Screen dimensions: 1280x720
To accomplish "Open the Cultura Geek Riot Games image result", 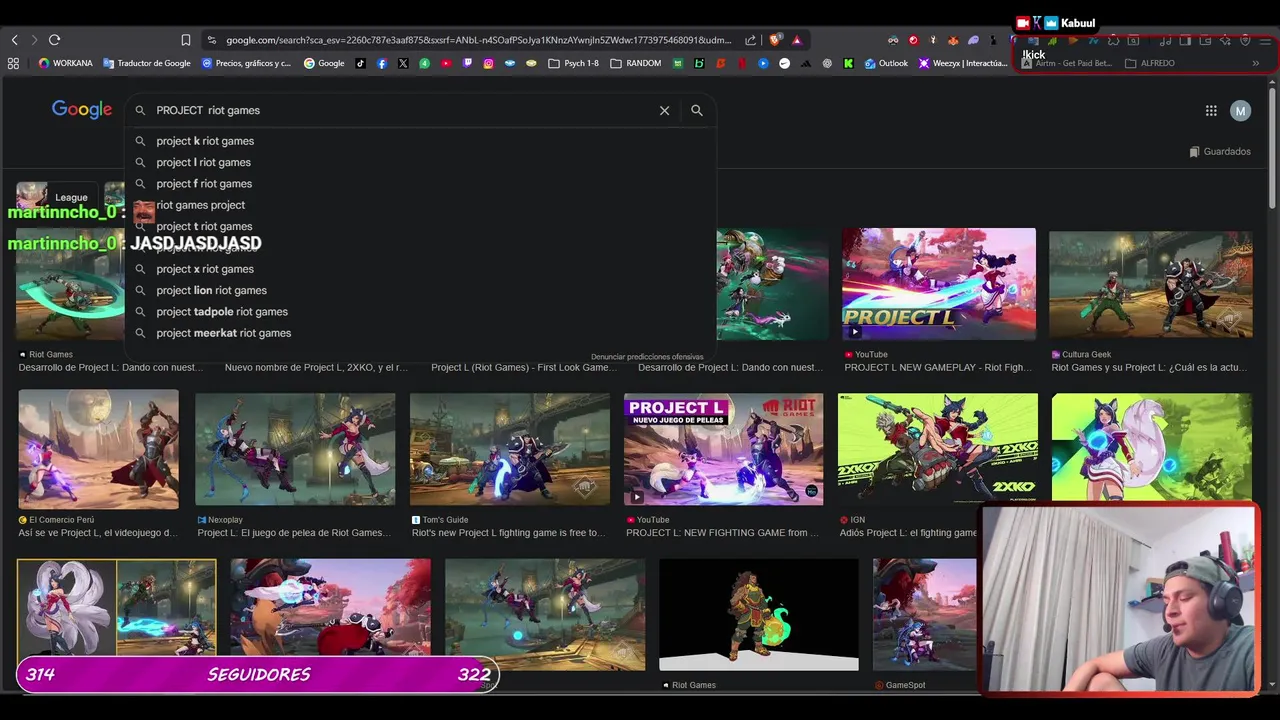I will pyautogui.click(x=1150, y=284).
